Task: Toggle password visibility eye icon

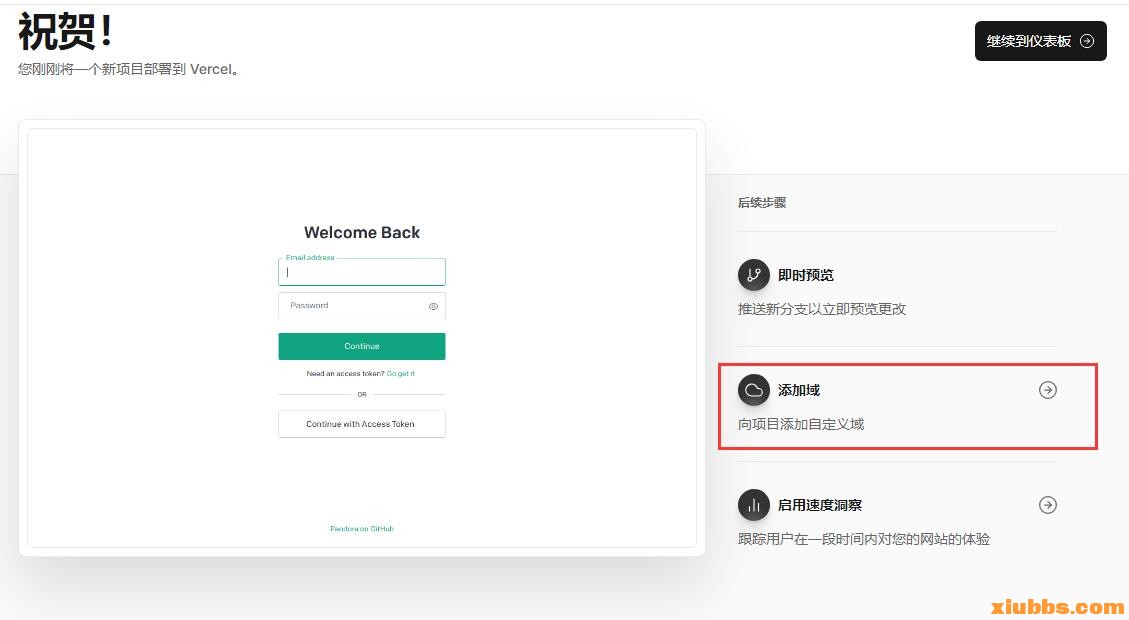Action: (x=433, y=306)
